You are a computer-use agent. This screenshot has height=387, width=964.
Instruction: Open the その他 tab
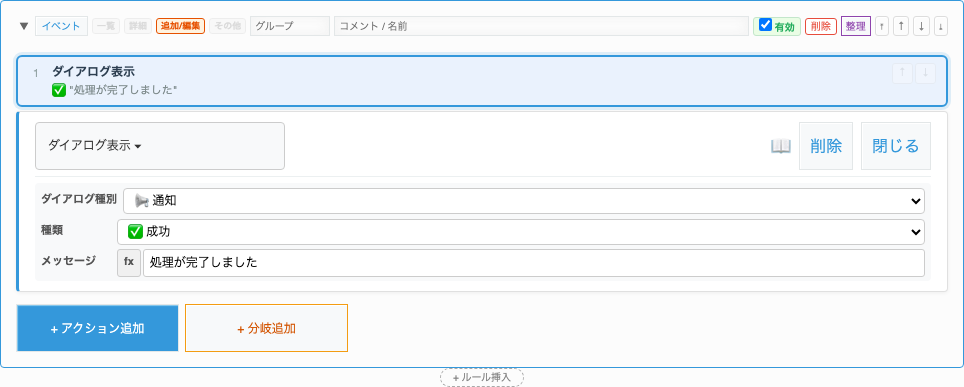227,26
